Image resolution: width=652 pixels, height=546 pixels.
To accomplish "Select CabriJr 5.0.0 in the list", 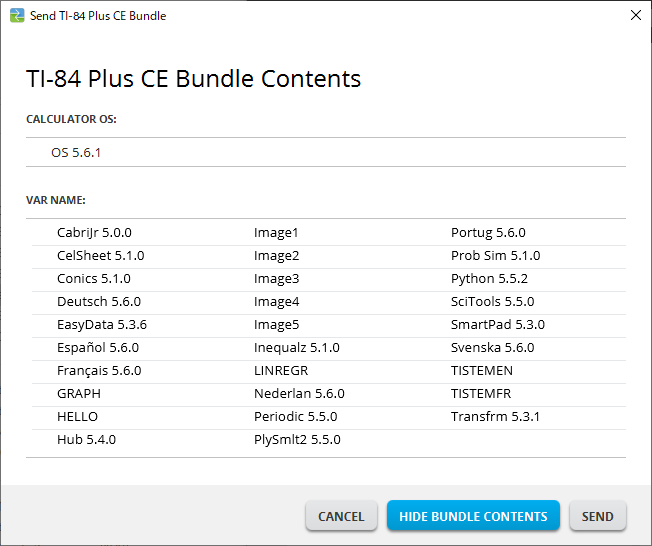I will tap(94, 232).
